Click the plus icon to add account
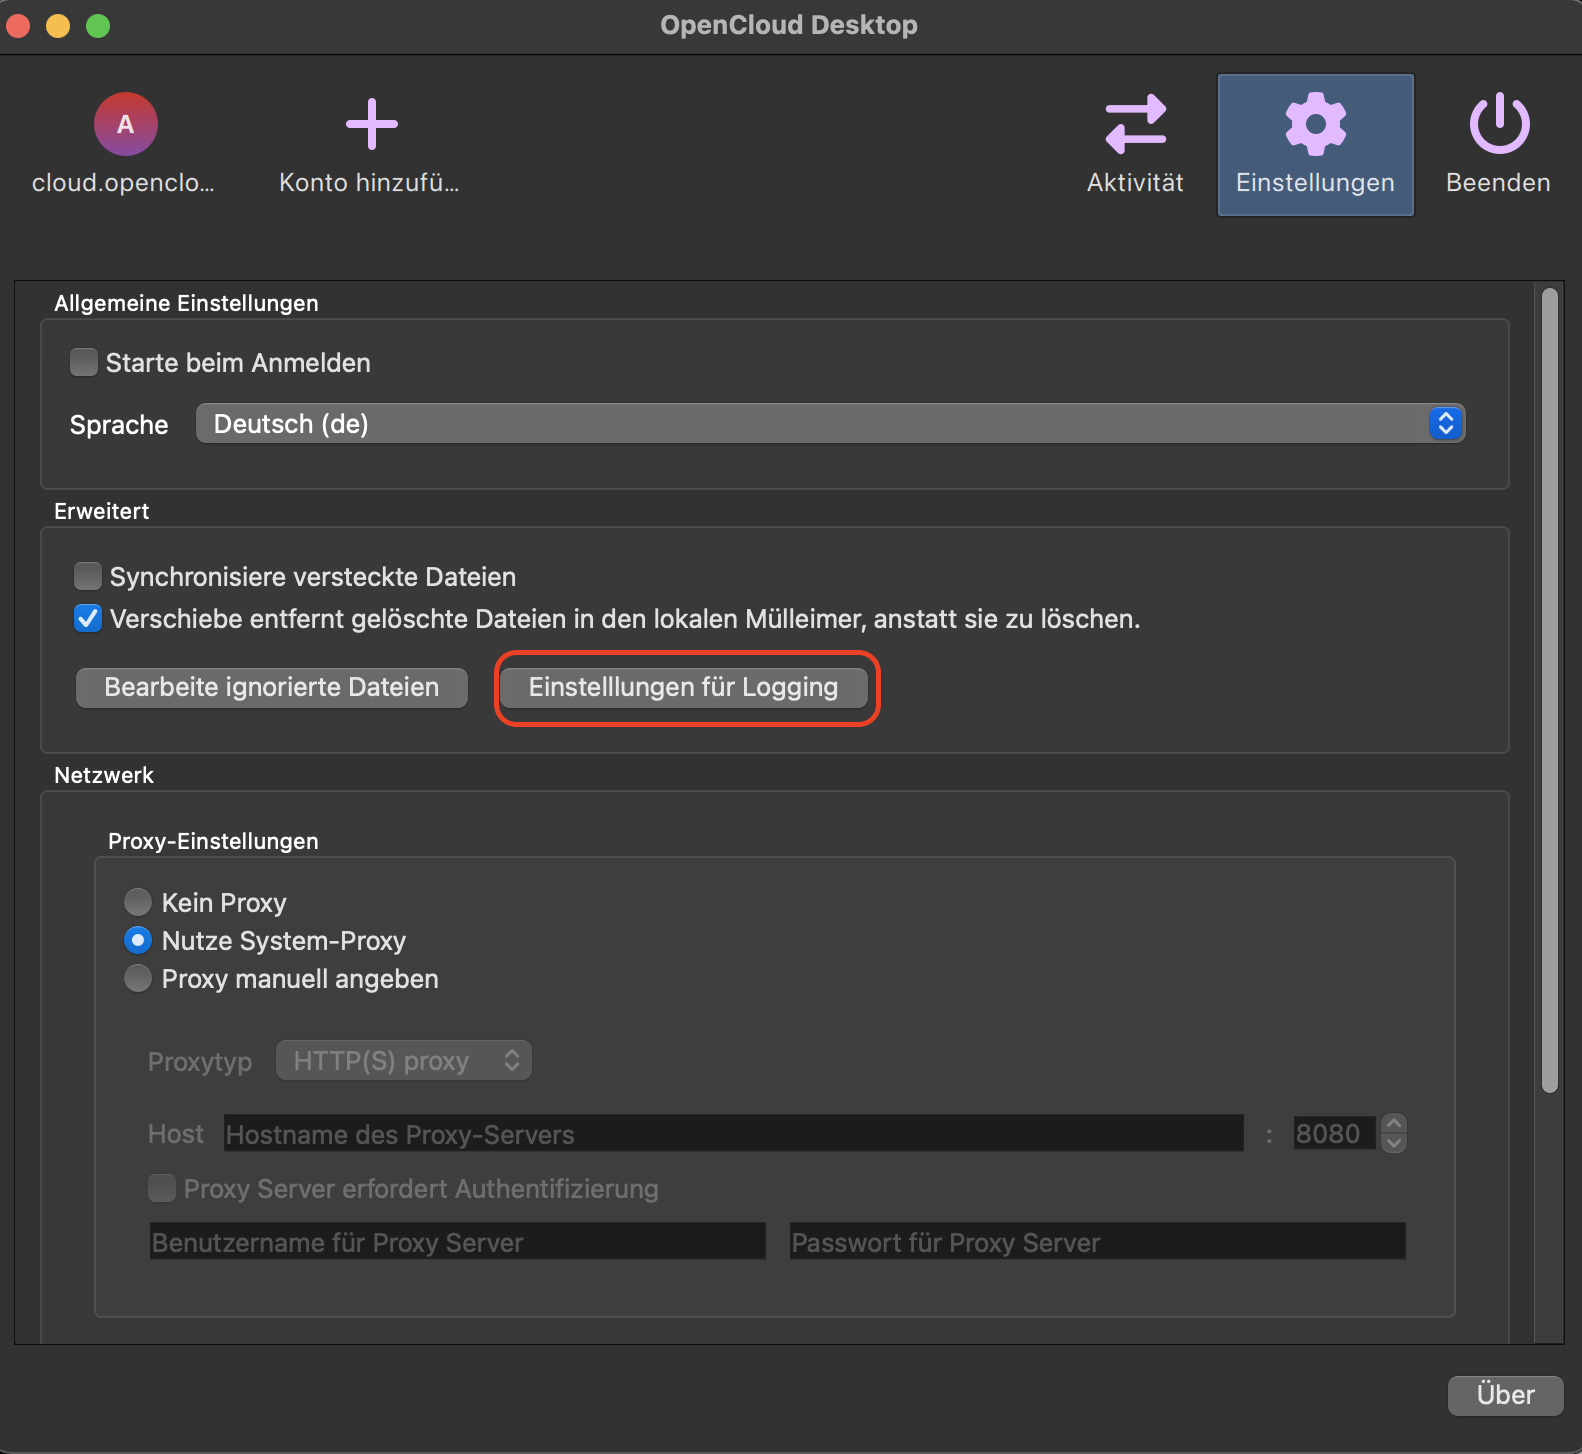This screenshot has width=1582, height=1454. tap(371, 124)
